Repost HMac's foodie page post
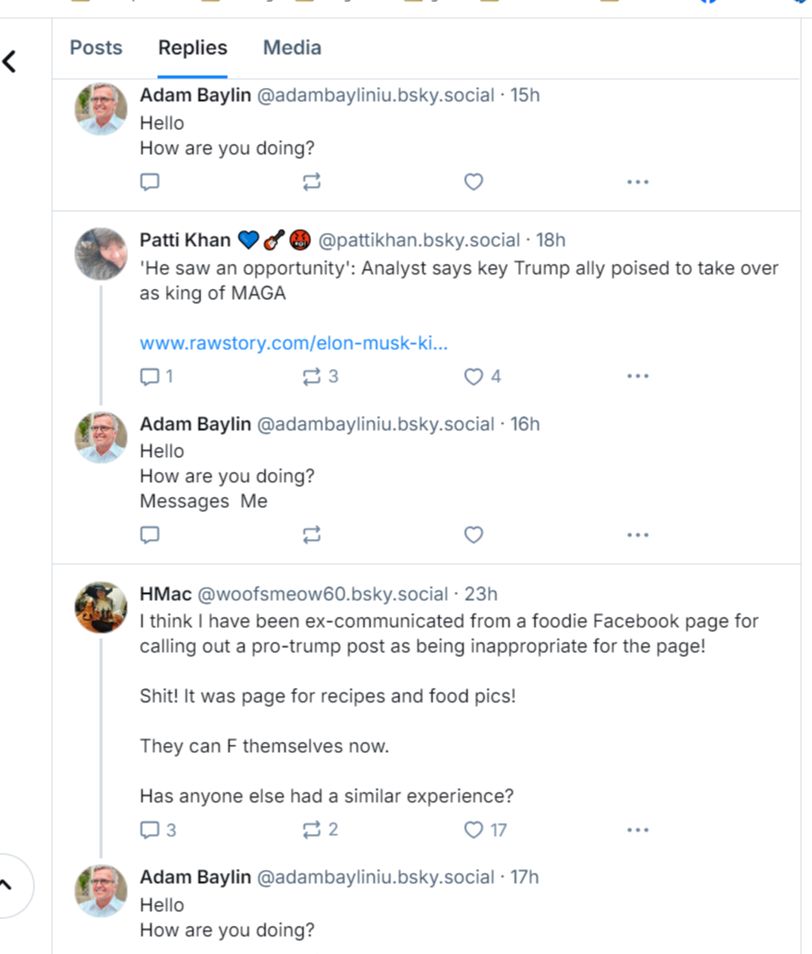812x954 pixels. coord(312,830)
